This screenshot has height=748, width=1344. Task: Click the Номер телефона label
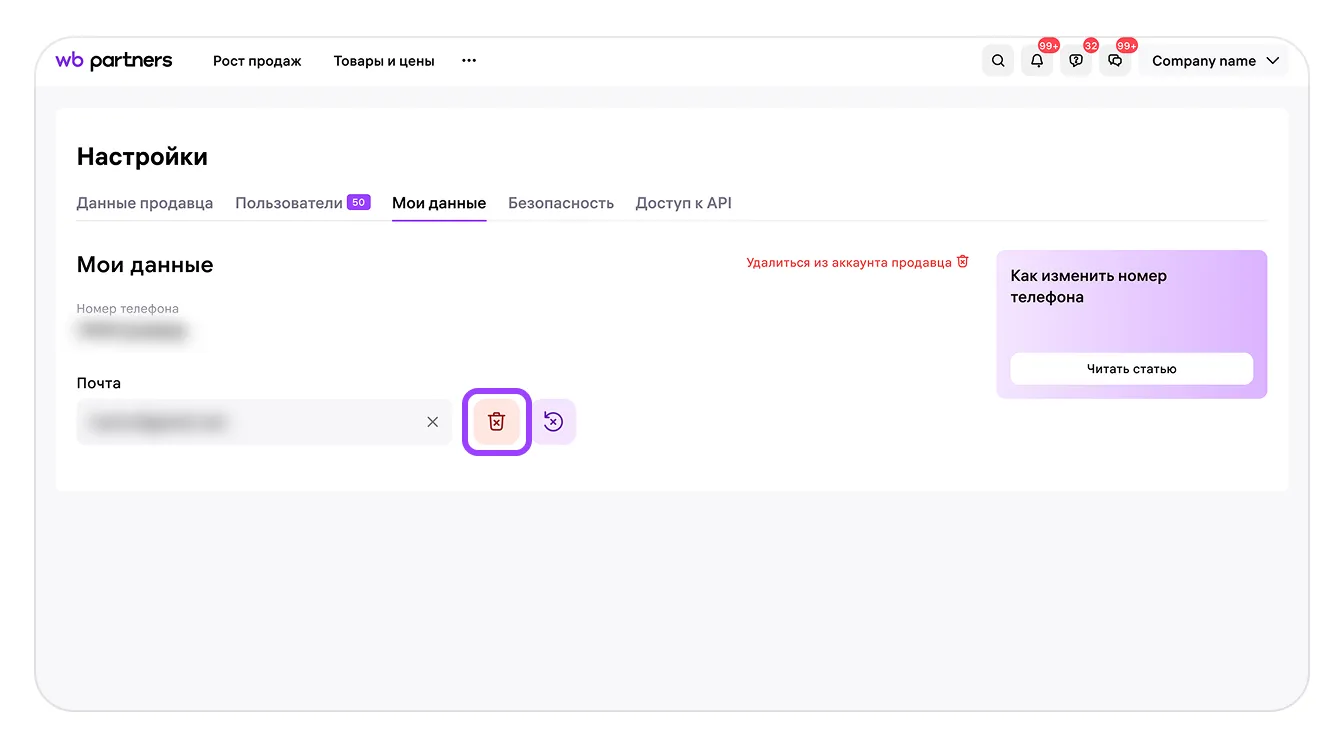(128, 308)
